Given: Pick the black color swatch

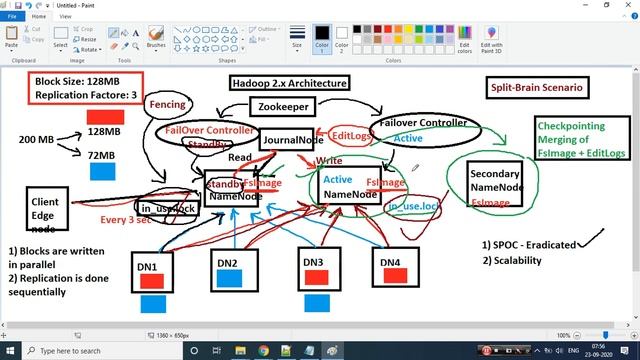Looking at the screenshot, I should (x=357, y=29).
